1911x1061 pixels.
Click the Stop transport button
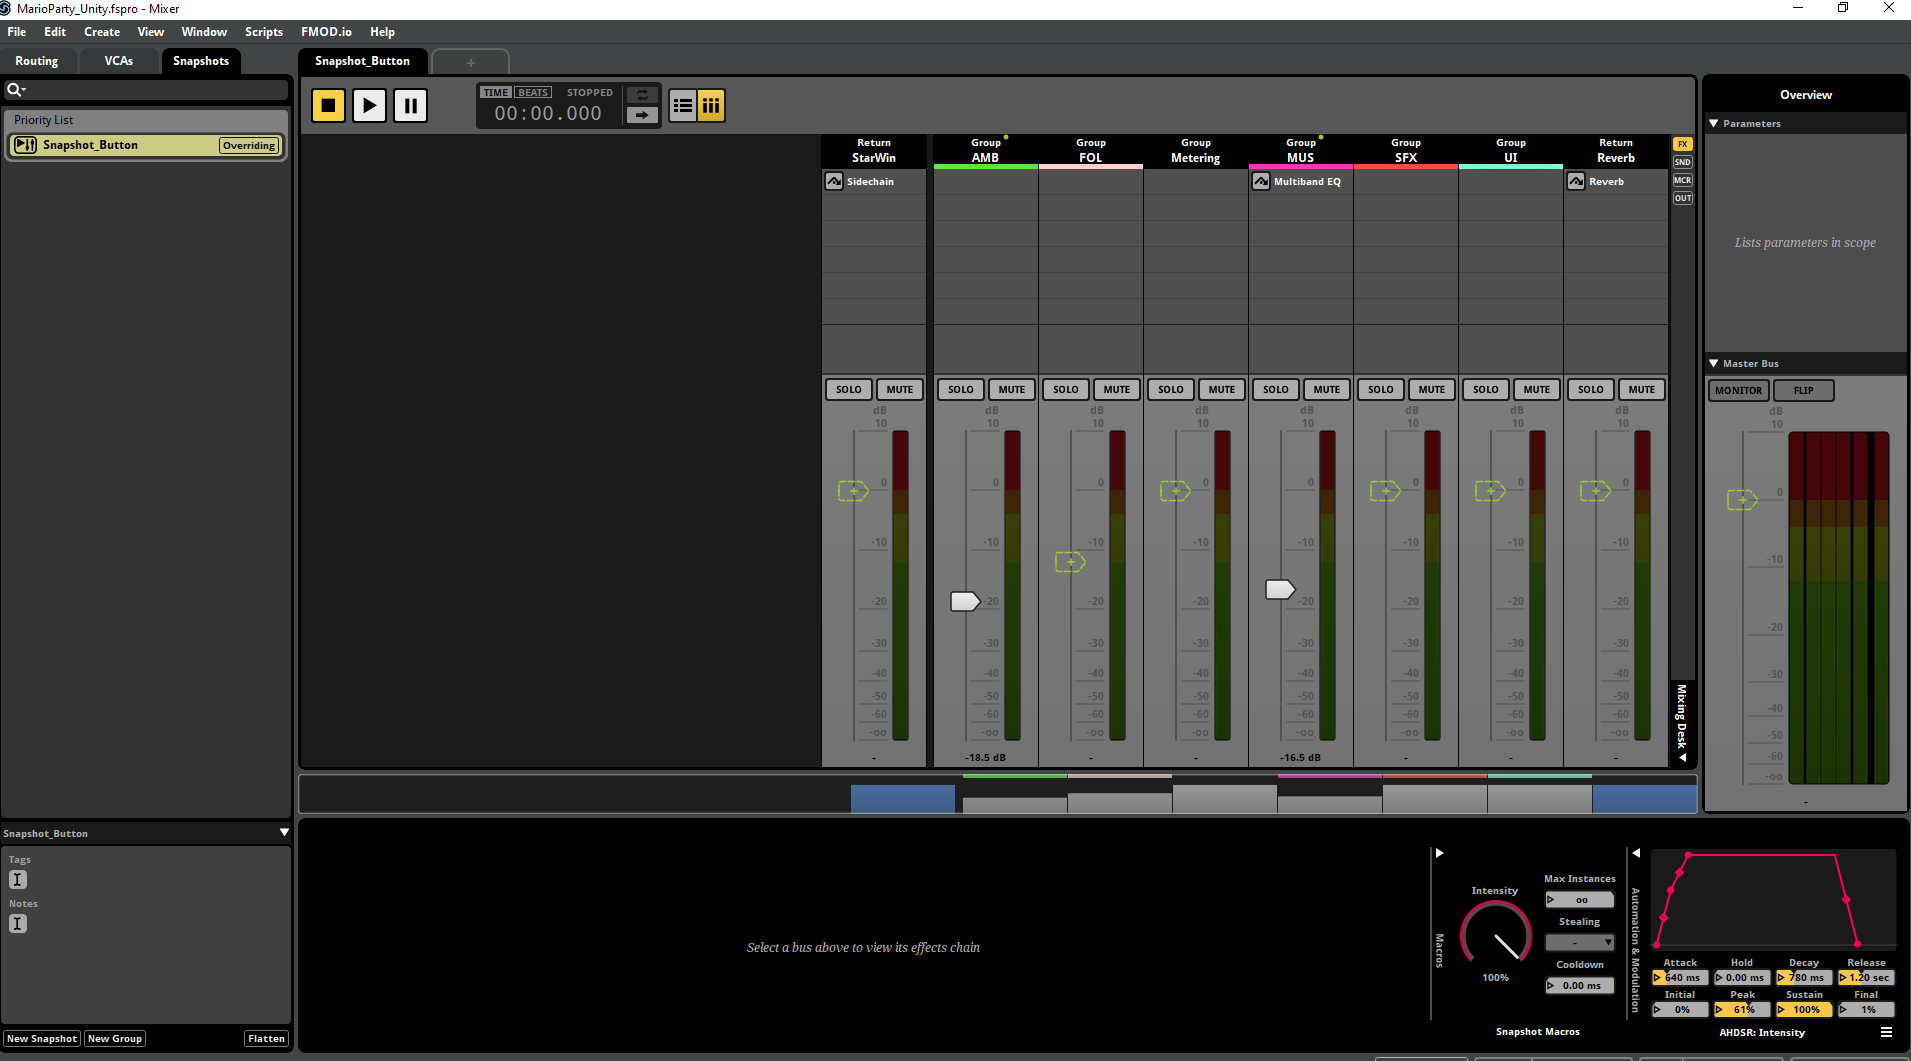click(328, 105)
